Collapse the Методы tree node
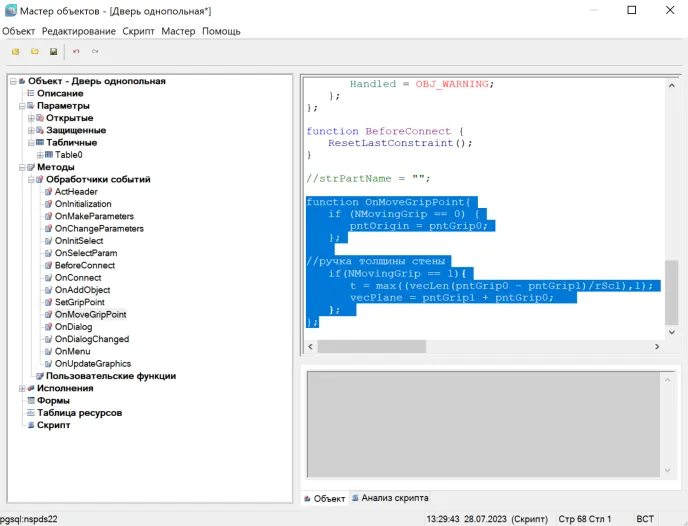This screenshot has height=526, width=688. tap(21, 167)
